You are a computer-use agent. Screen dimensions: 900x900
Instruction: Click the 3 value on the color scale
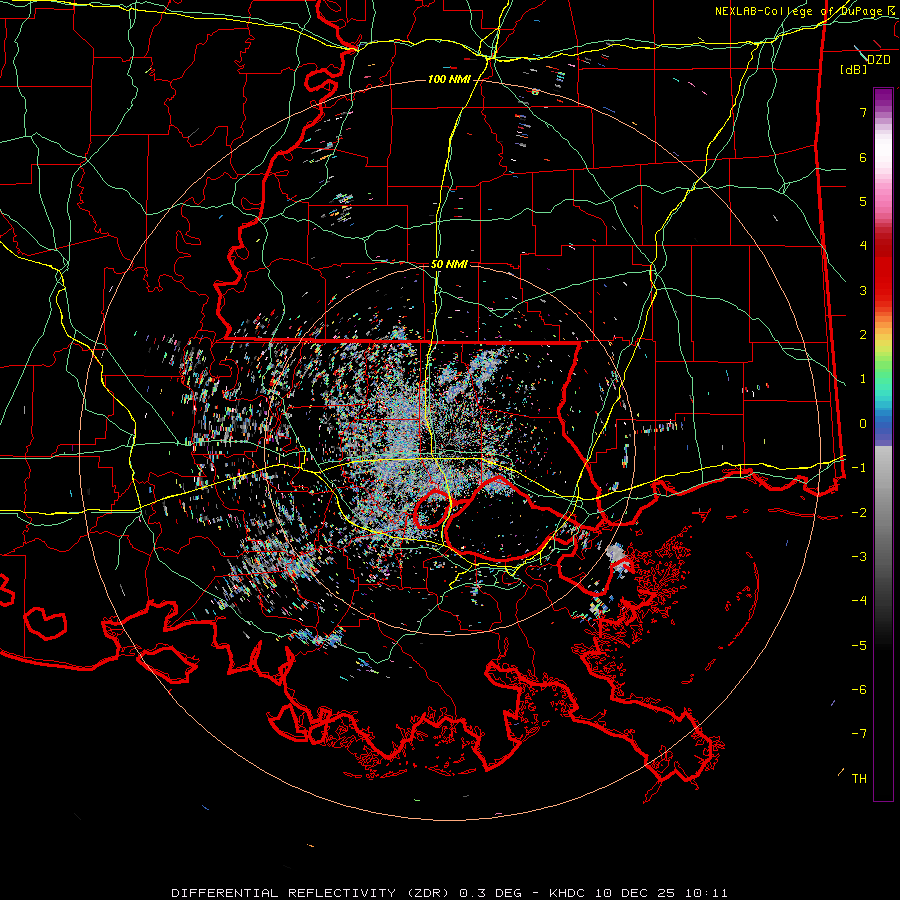click(x=863, y=290)
